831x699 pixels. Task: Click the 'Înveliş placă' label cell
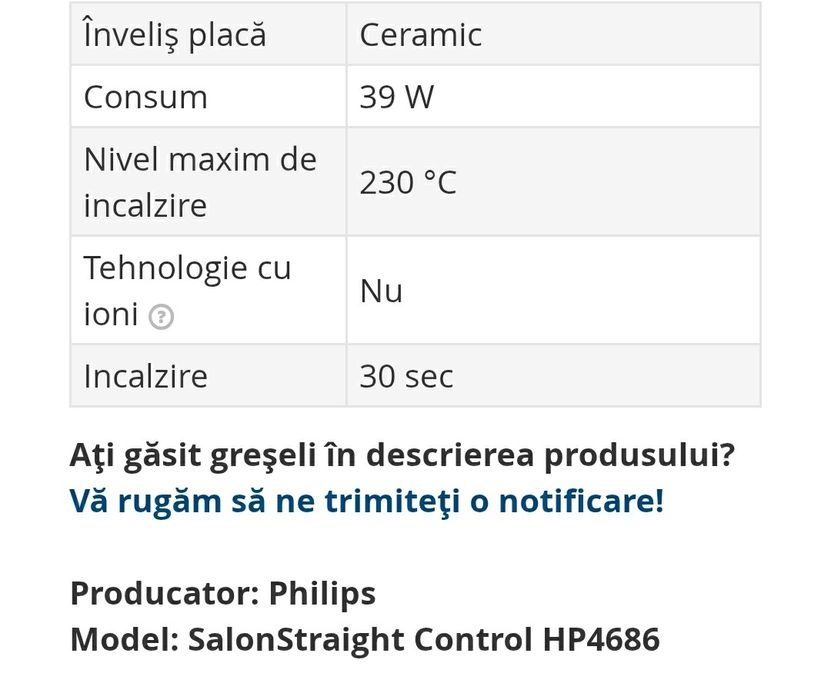tap(175, 35)
